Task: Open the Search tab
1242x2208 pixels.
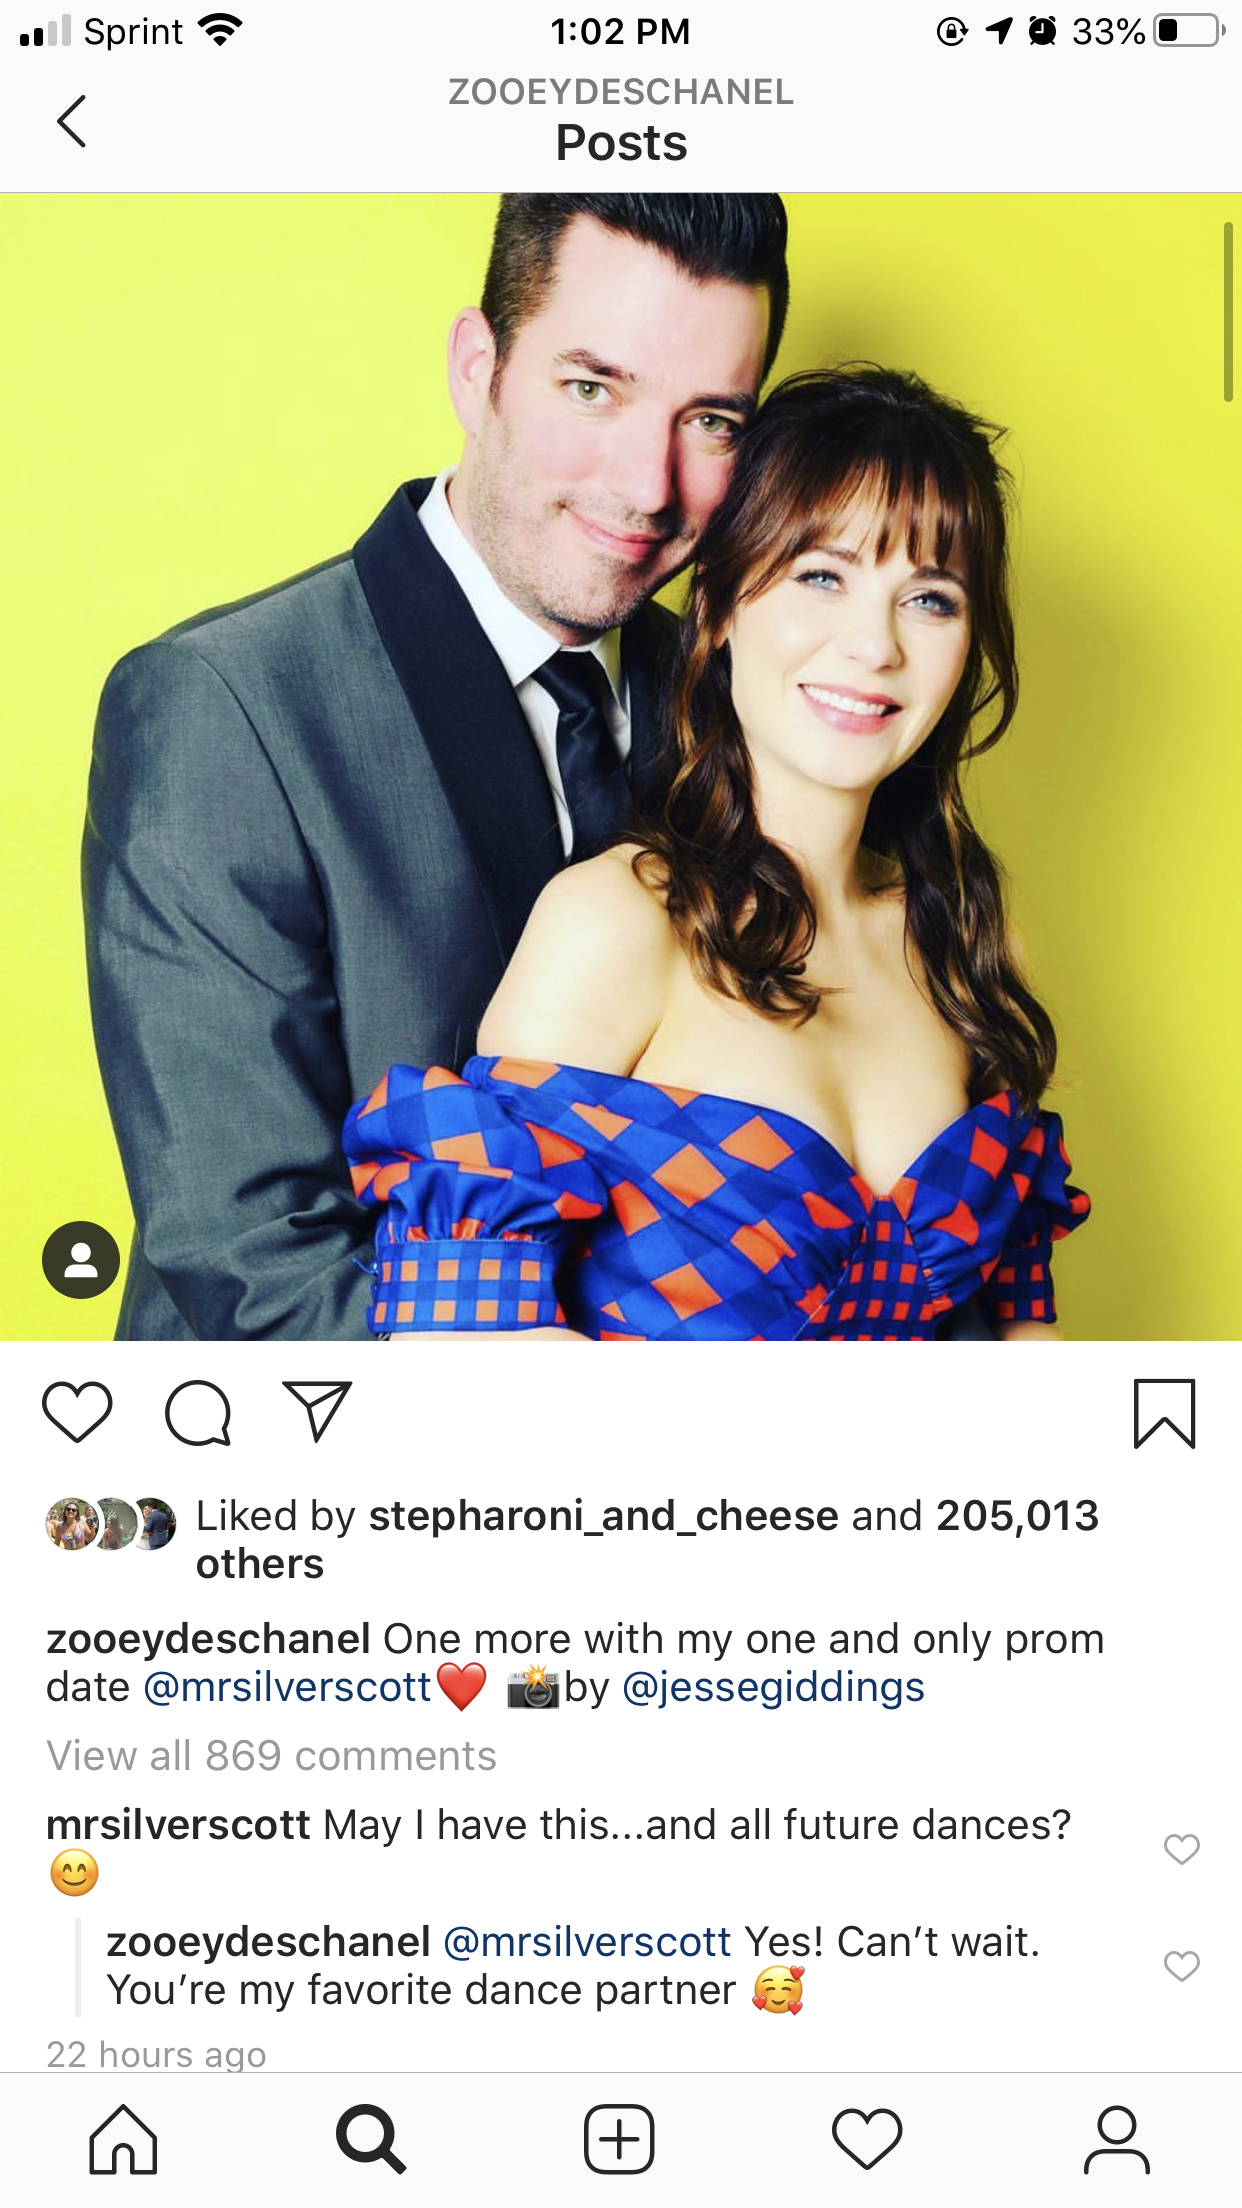Action: point(371,2140)
